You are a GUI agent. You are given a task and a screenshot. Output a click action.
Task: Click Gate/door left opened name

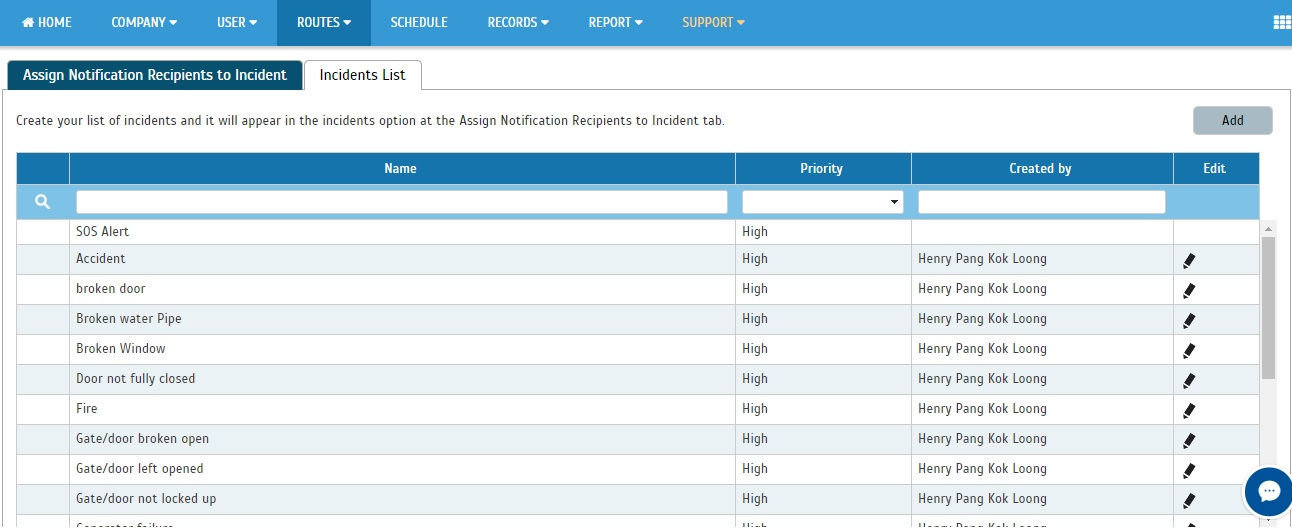point(140,468)
